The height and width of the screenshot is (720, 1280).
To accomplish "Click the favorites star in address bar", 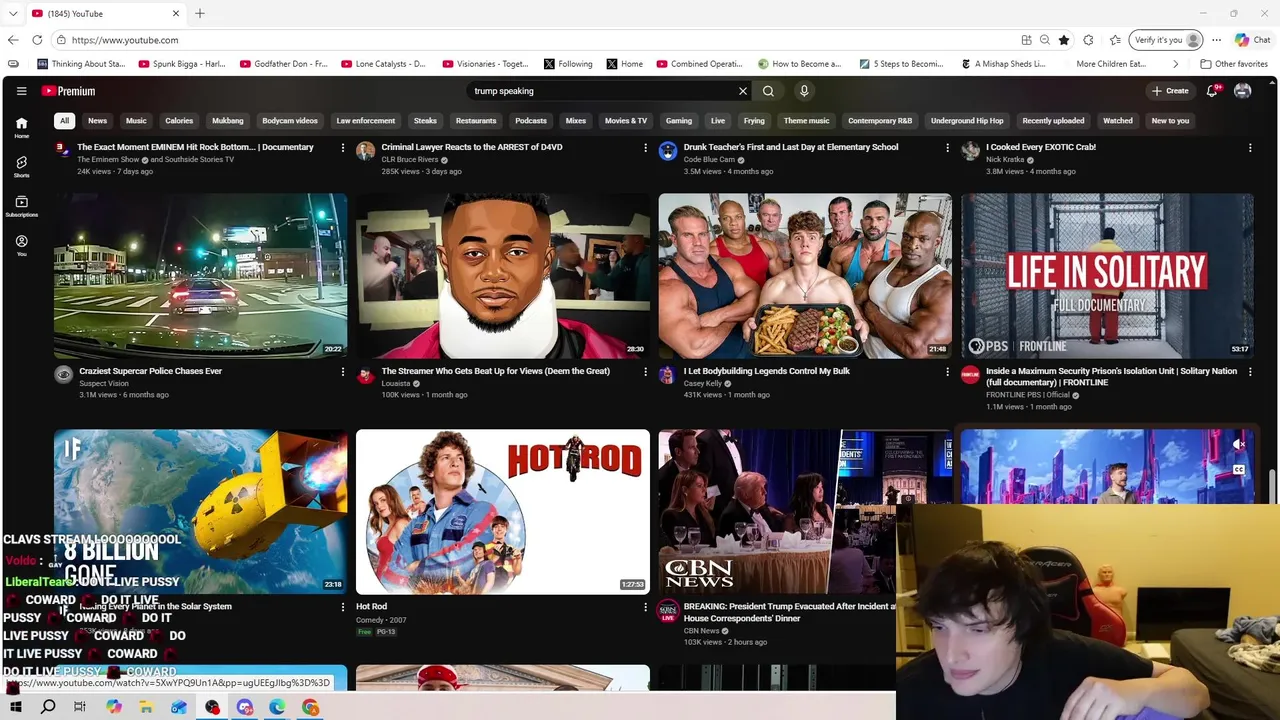I will (1064, 40).
